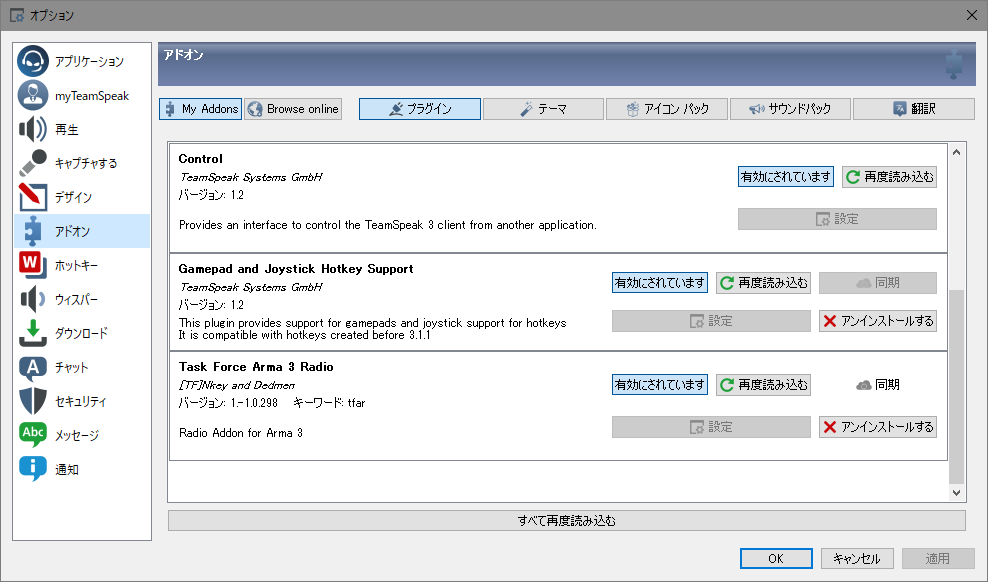Click the キャンセル button
Image resolution: width=988 pixels, height=582 pixels.
[x=857, y=559]
